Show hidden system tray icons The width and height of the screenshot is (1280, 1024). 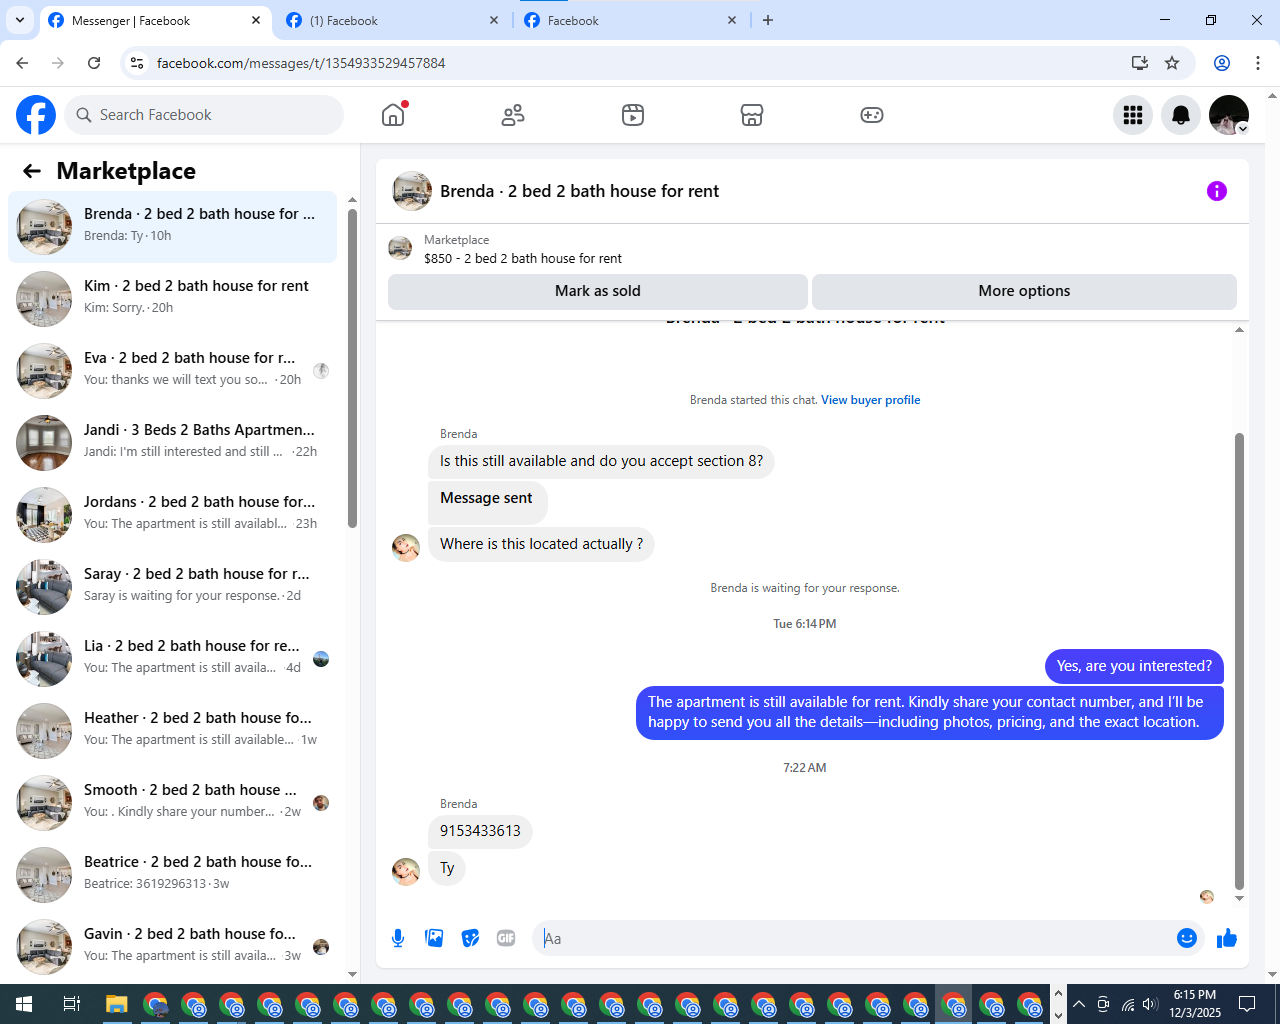click(x=1079, y=1004)
